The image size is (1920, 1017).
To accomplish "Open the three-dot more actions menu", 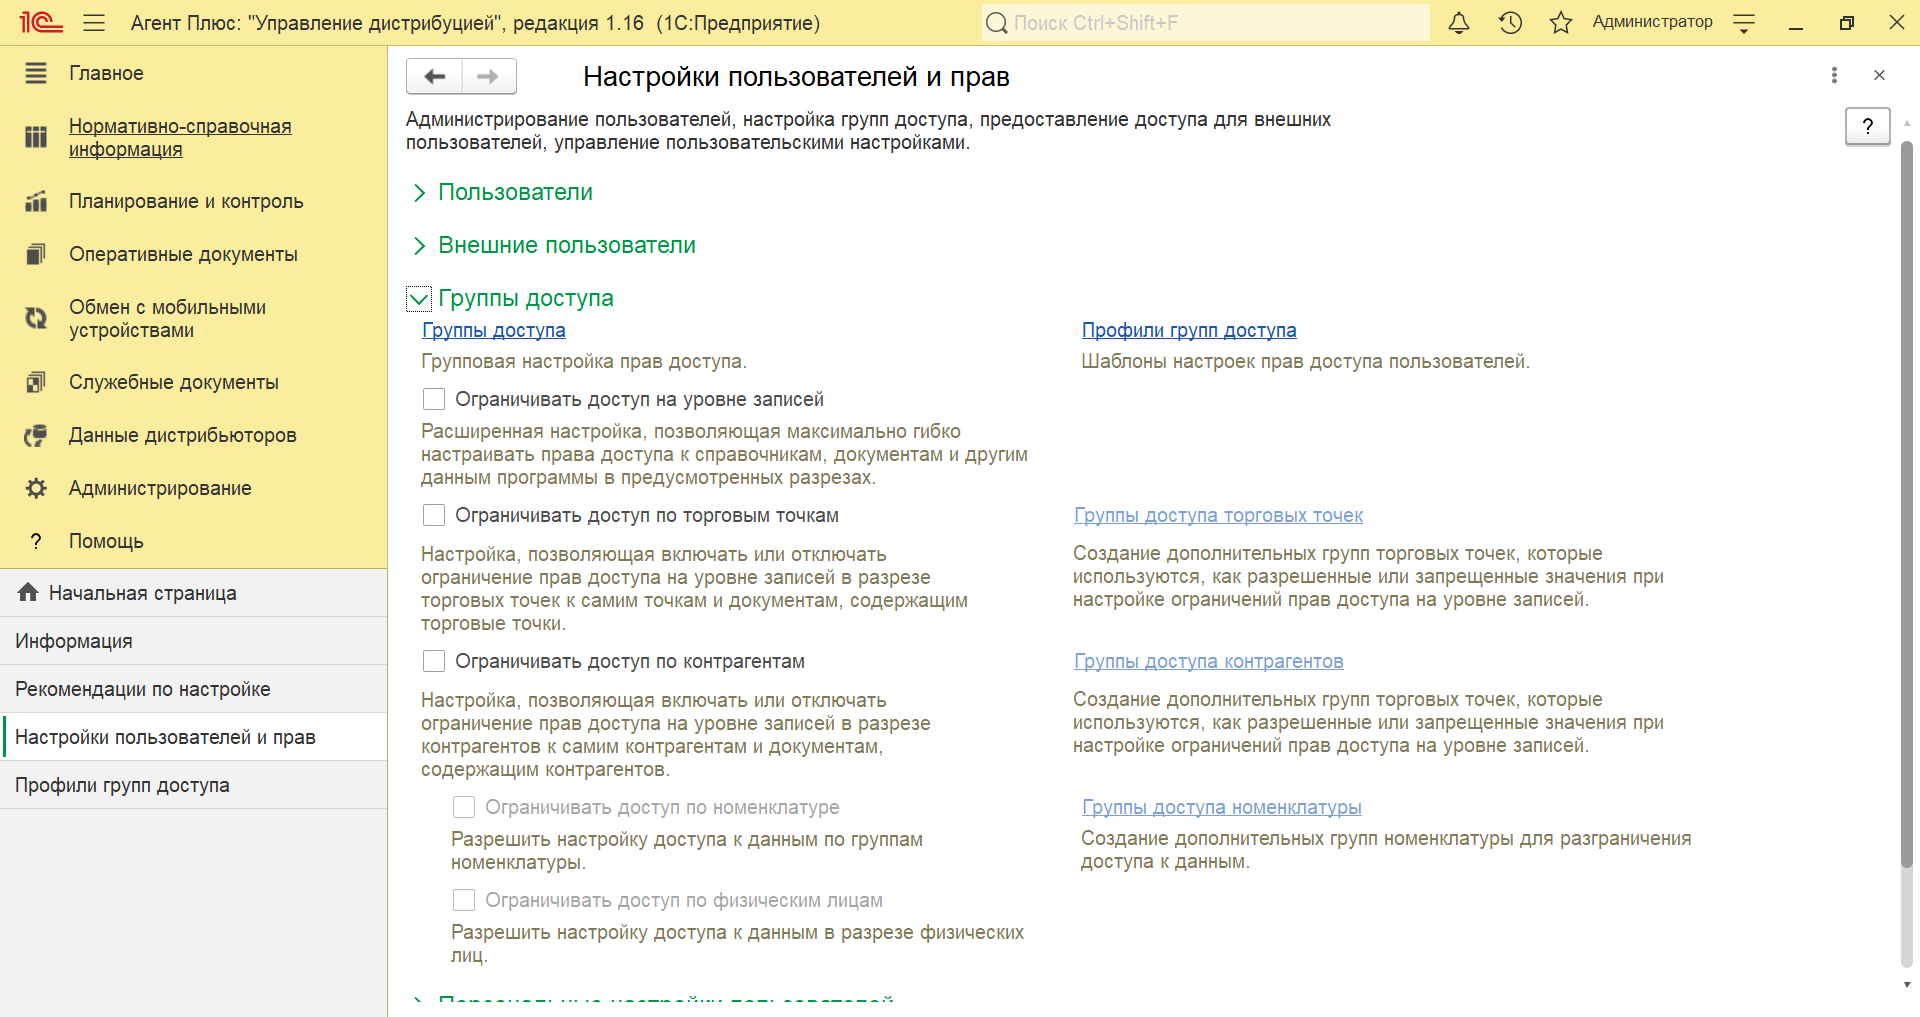I will pos(1834,75).
